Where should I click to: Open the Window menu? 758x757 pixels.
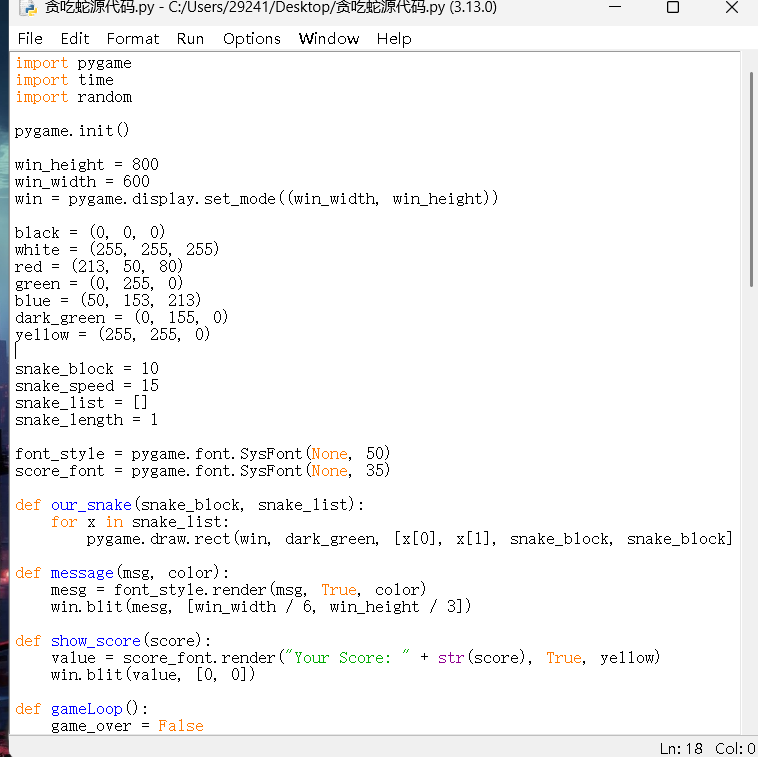click(329, 39)
